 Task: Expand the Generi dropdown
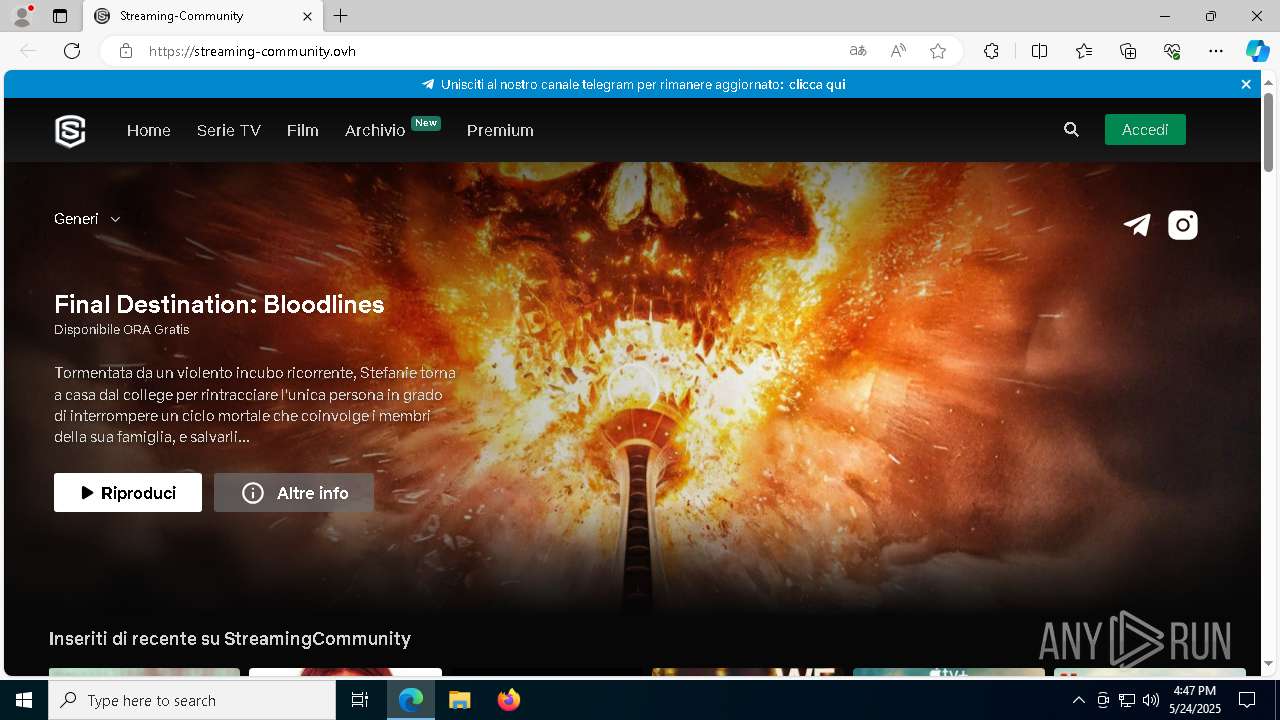[87, 219]
